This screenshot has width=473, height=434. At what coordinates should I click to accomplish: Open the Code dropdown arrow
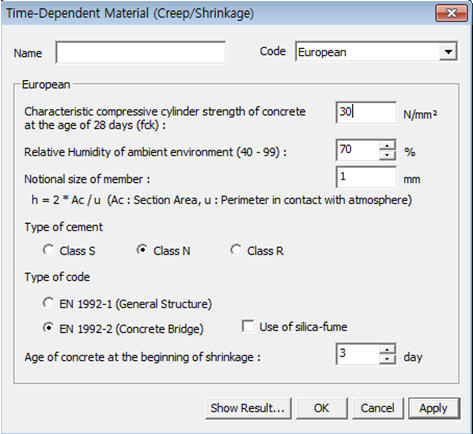coord(448,52)
